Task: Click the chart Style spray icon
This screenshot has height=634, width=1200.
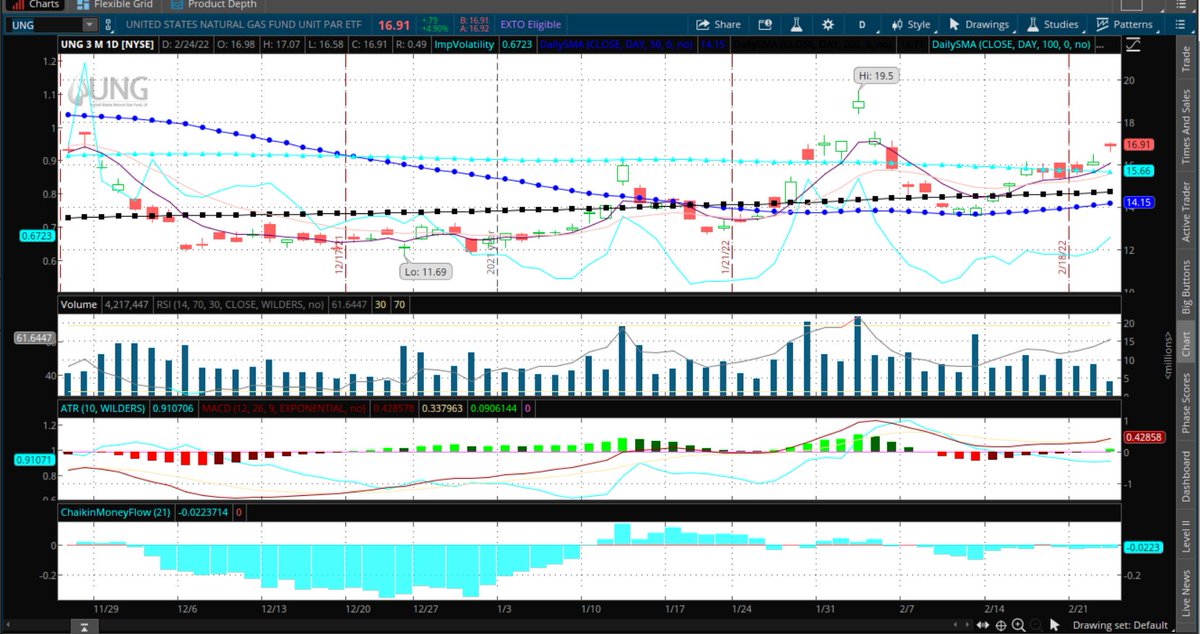Action: click(896, 24)
